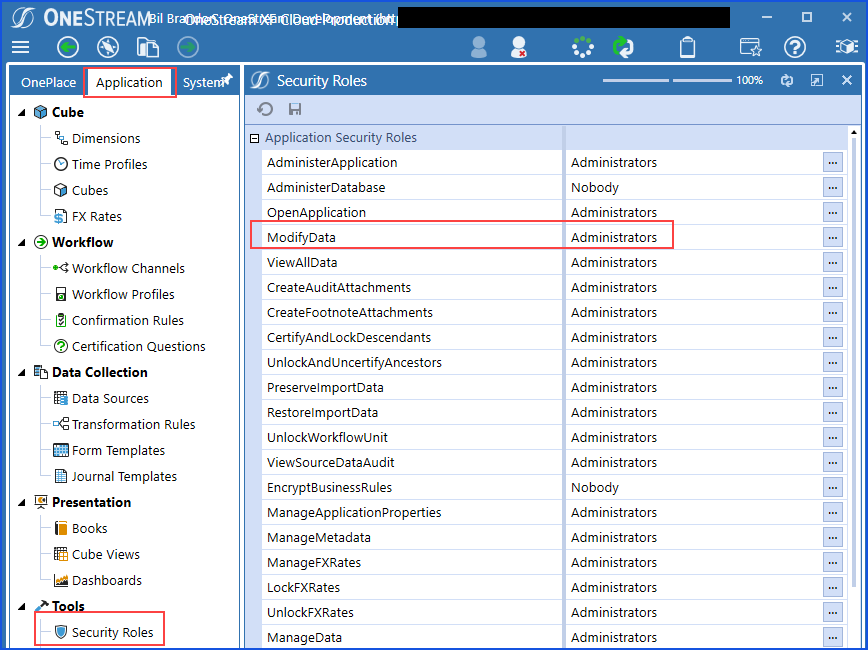The image size is (868, 650).
Task: Open Dimensions in the Cube group
Action: click(x=97, y=138)
